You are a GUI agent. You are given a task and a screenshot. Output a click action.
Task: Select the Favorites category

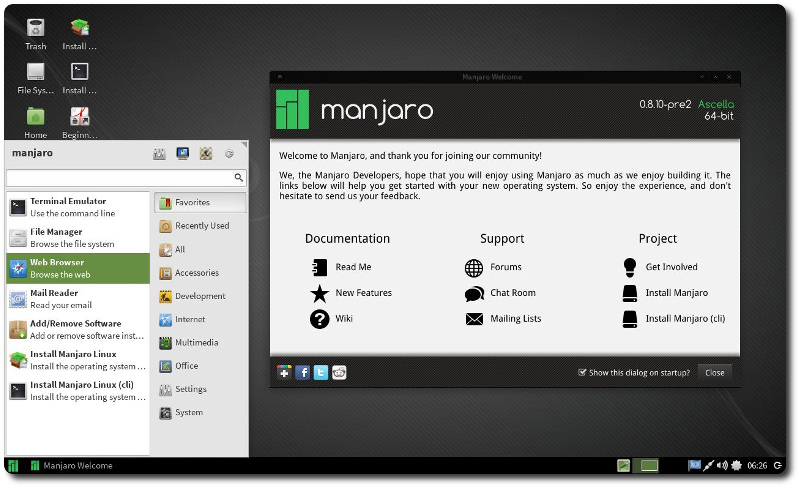coord(200,203)
